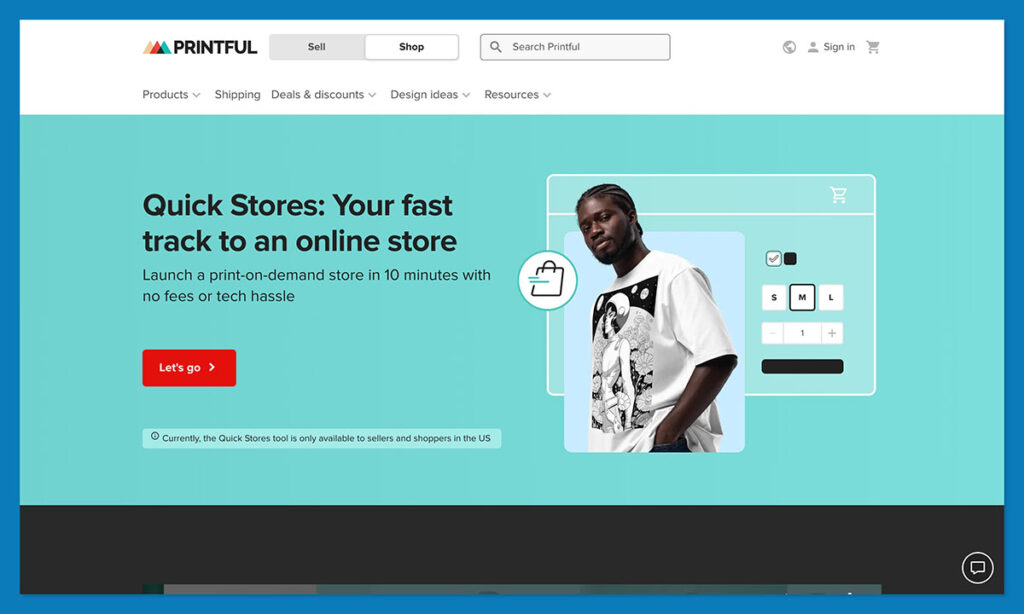
Task: Click the Quick Stores US-only notice
Action: (322, 438)
